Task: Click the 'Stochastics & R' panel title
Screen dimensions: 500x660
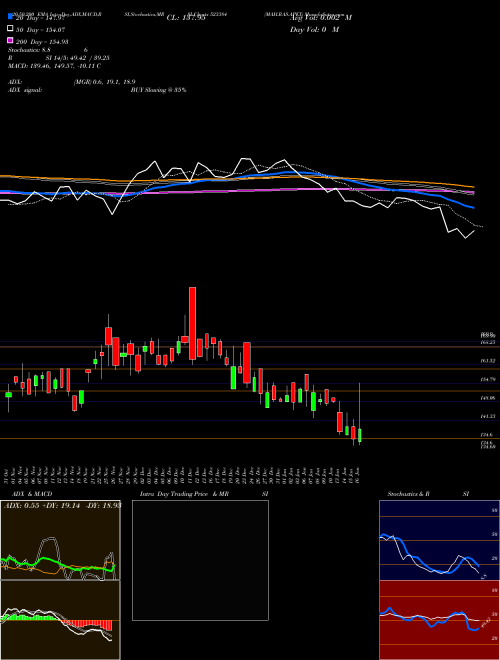Action: tap(408, 494)
